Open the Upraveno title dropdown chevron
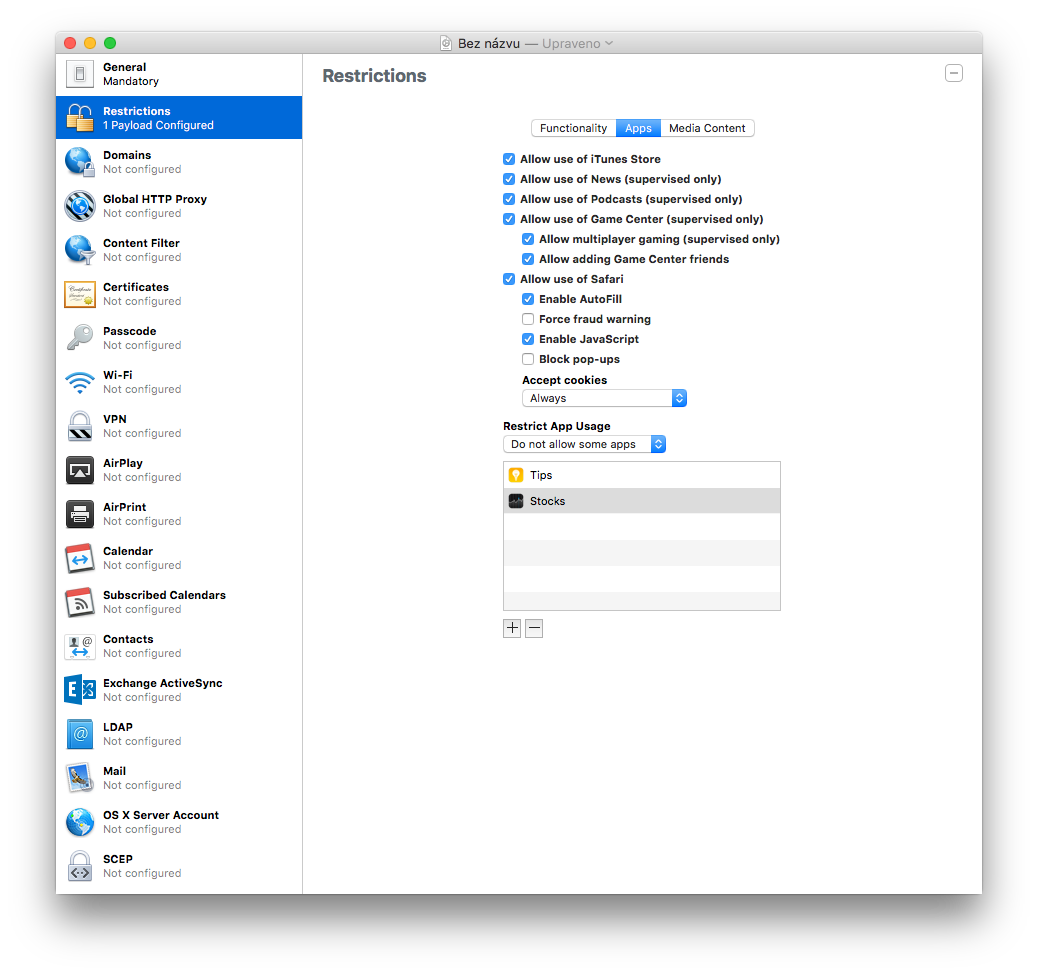Viewport: 1038px width, 974px height. [609, 44]
